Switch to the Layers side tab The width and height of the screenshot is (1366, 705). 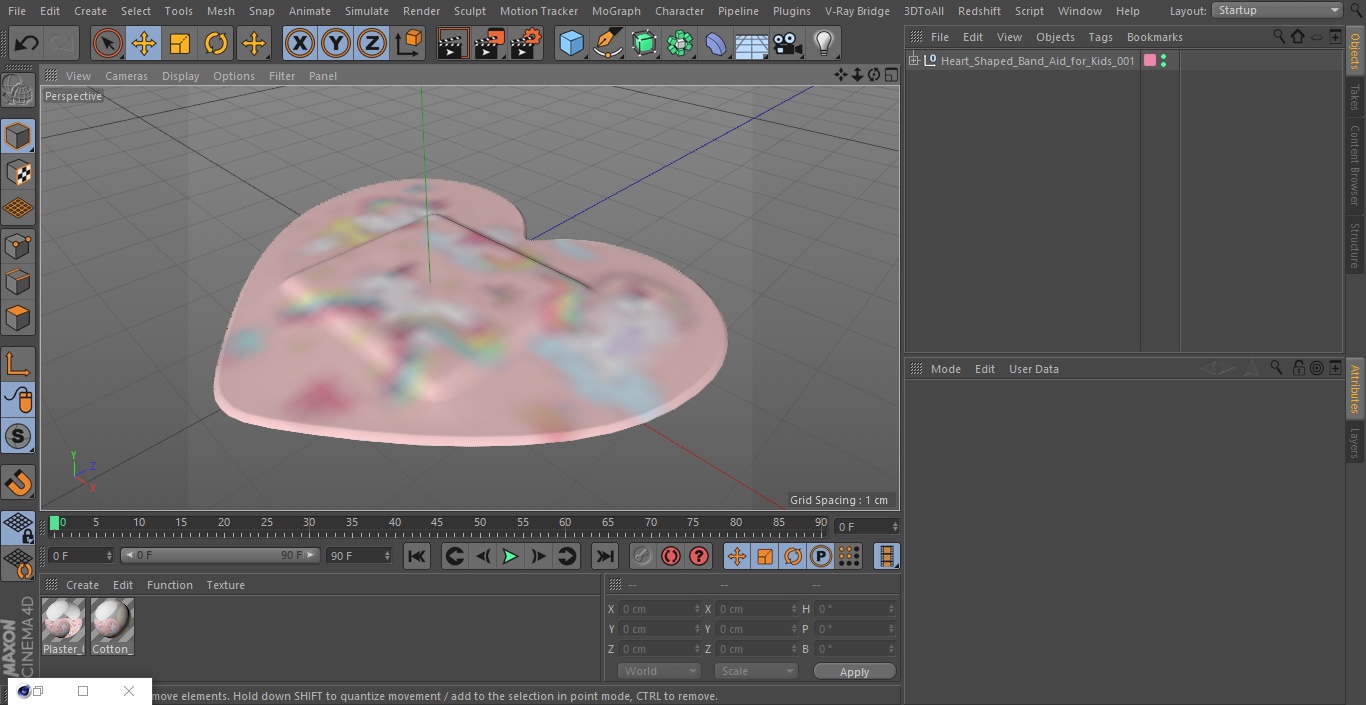coord(1355,442)
